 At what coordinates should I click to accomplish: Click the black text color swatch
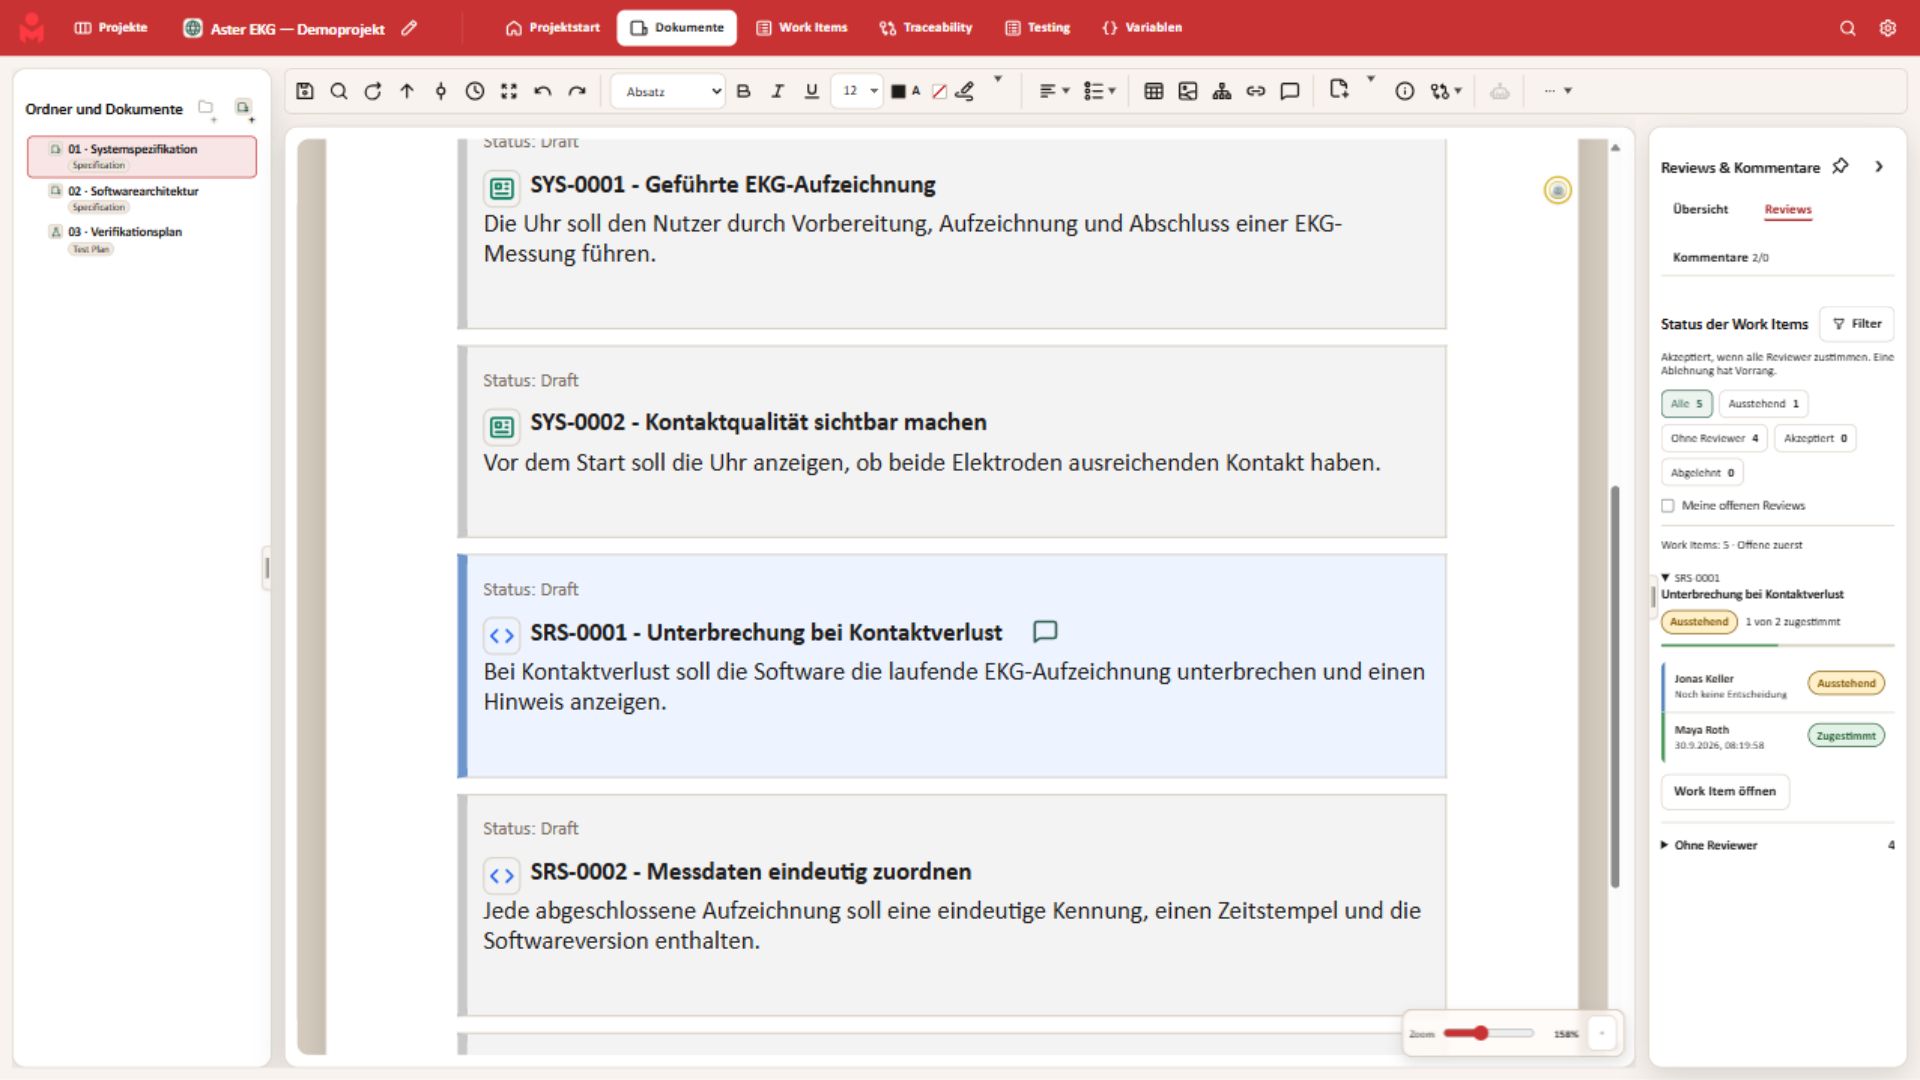[x=898, y=92]
